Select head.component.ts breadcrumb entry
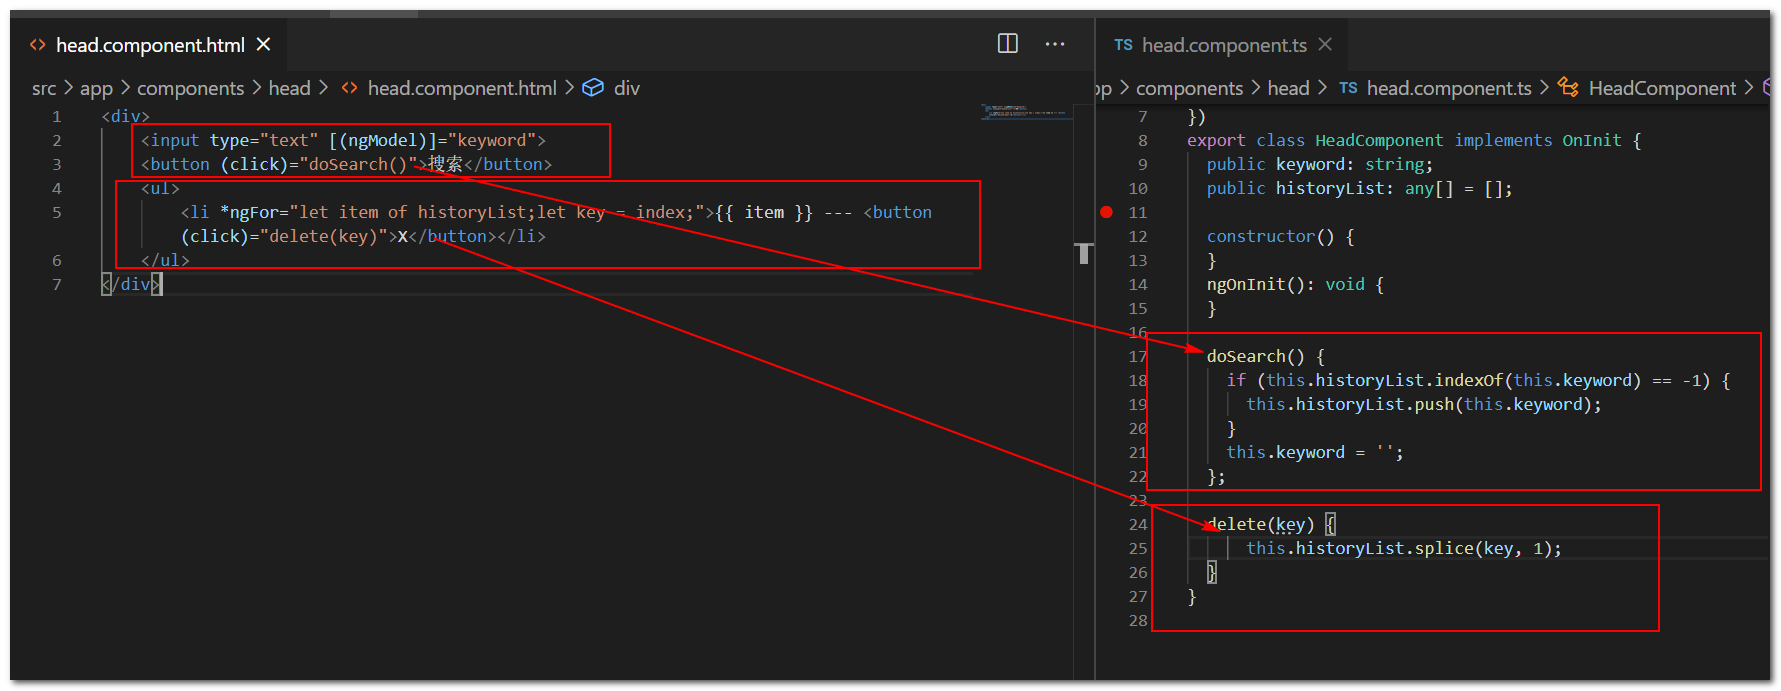The height and width of the screenshot is (691, 1781). point(1449,88)
